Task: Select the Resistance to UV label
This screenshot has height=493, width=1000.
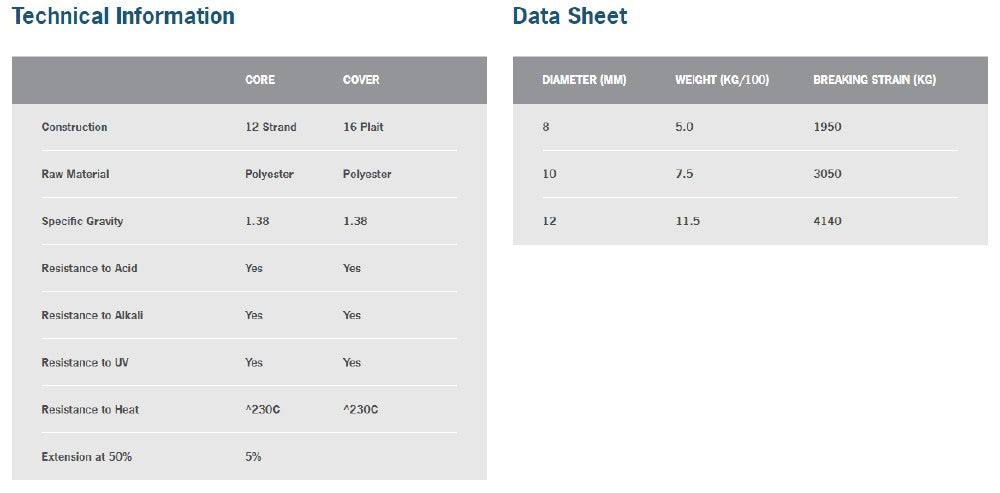Action: [85, 362]
